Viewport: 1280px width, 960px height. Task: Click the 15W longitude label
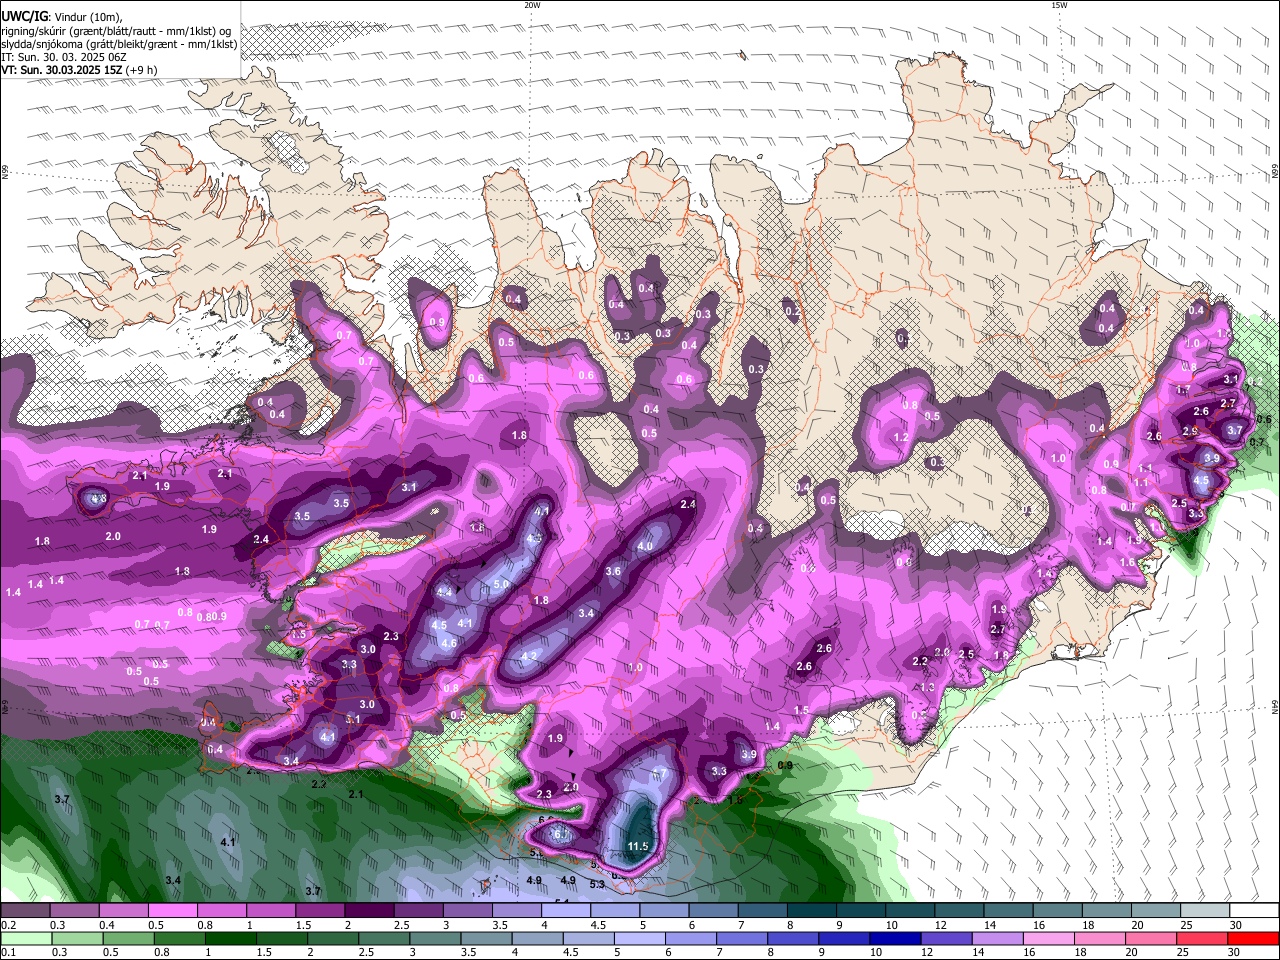click(x=1059, y=5)
